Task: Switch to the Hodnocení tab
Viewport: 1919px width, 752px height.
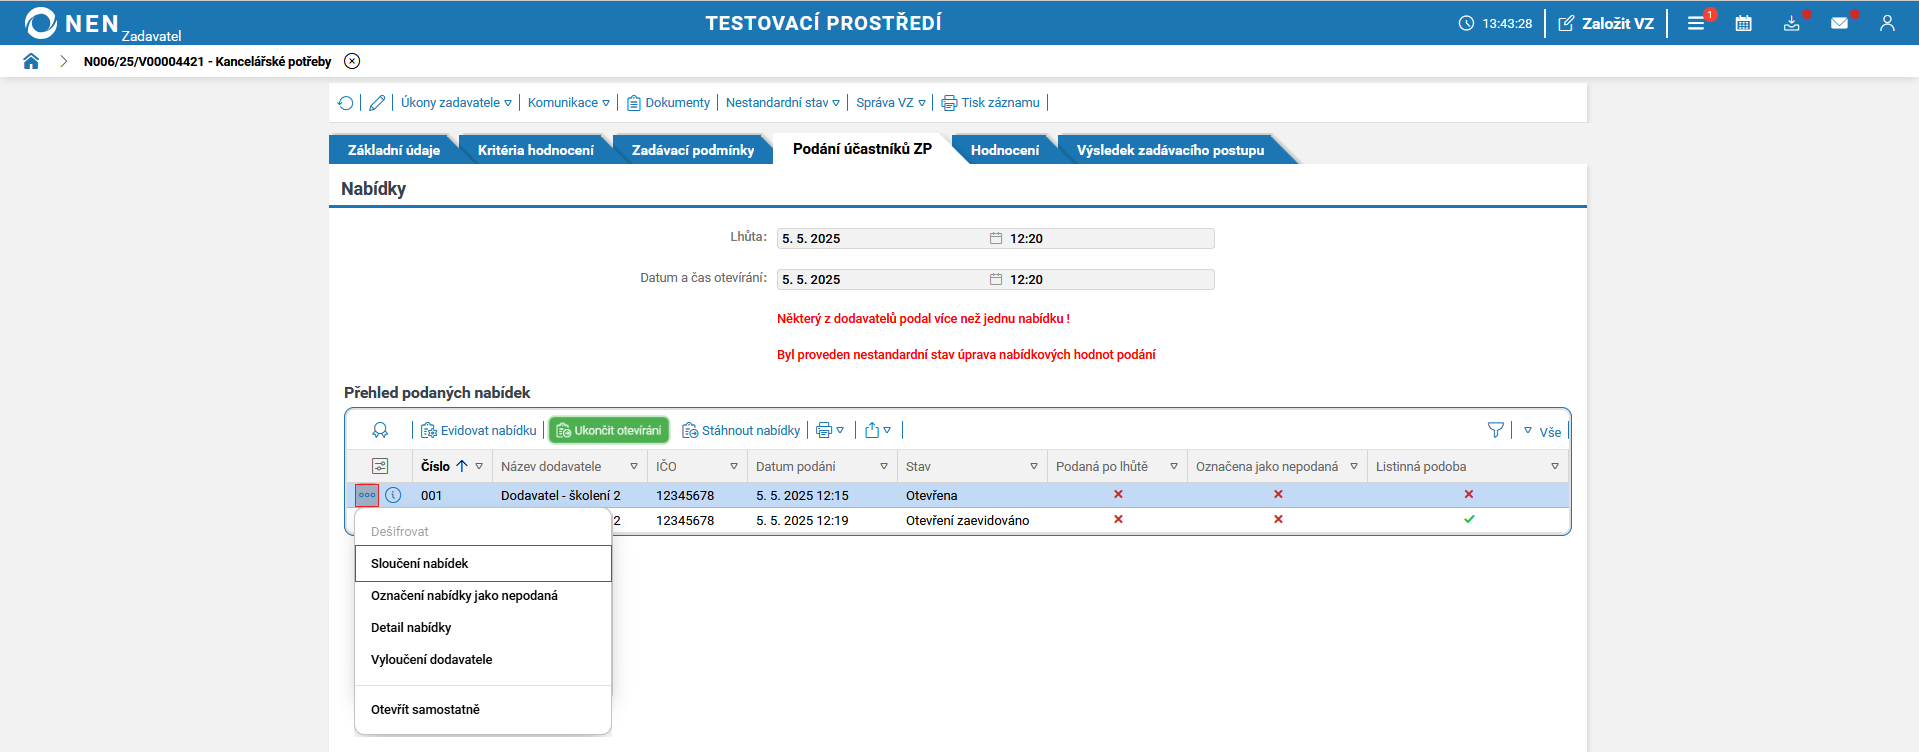Action: (1004, 150)
